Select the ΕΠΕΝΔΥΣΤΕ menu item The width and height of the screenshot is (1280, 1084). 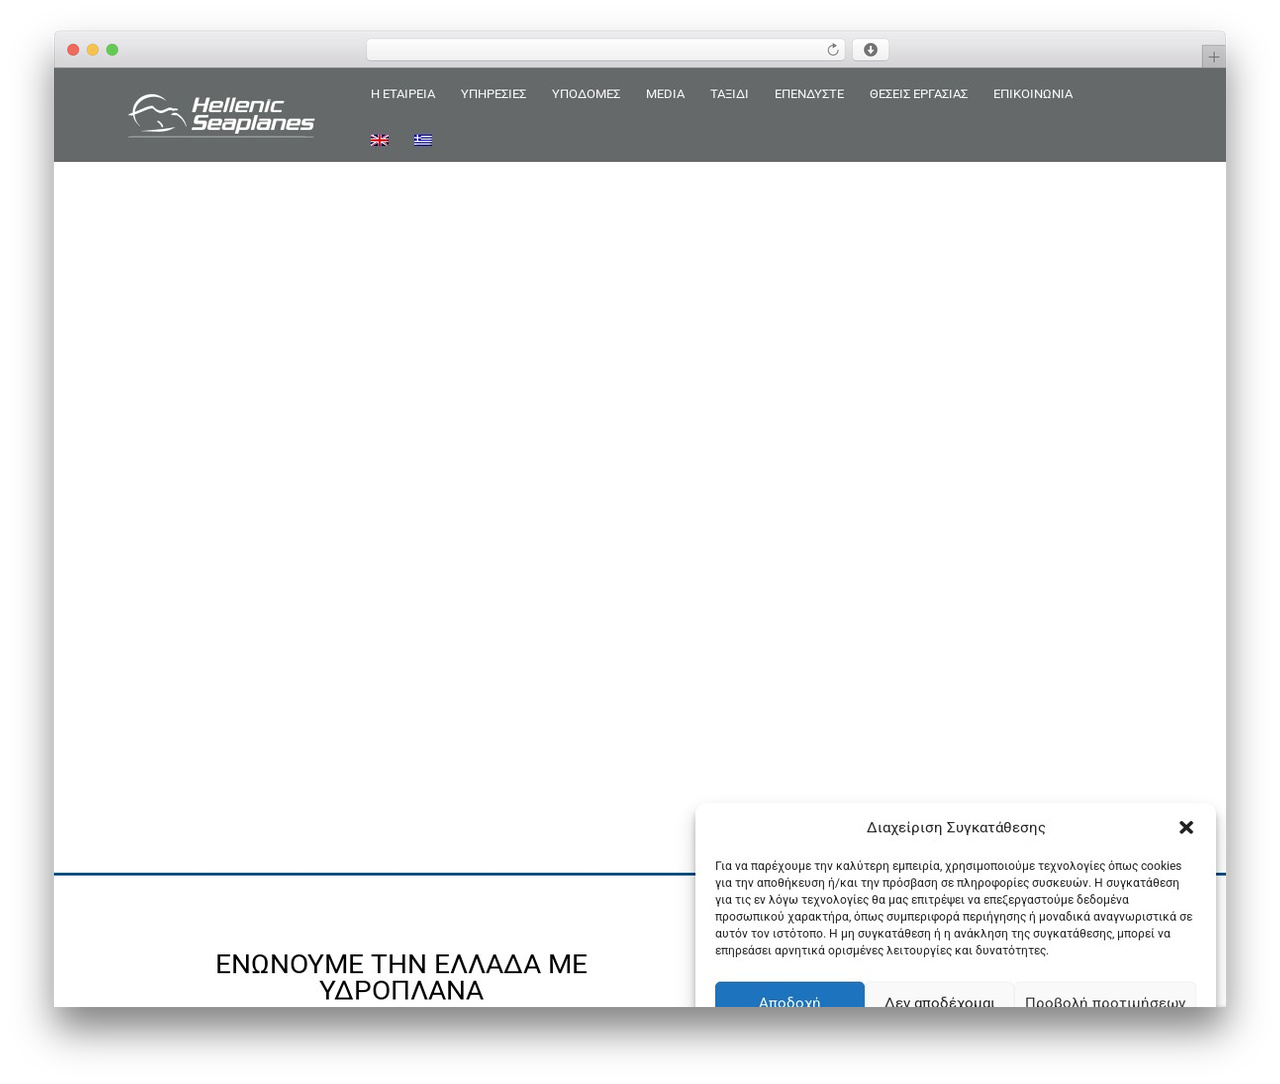coord(809,94)
